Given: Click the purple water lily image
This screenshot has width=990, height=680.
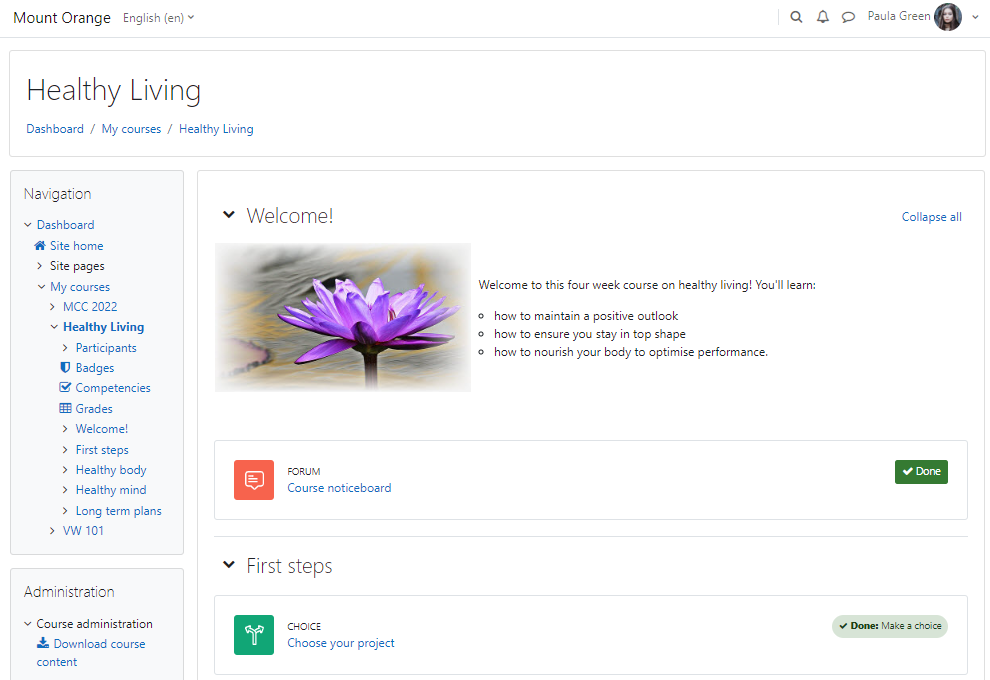Looking at the screenshot, I should coord(343,318).
